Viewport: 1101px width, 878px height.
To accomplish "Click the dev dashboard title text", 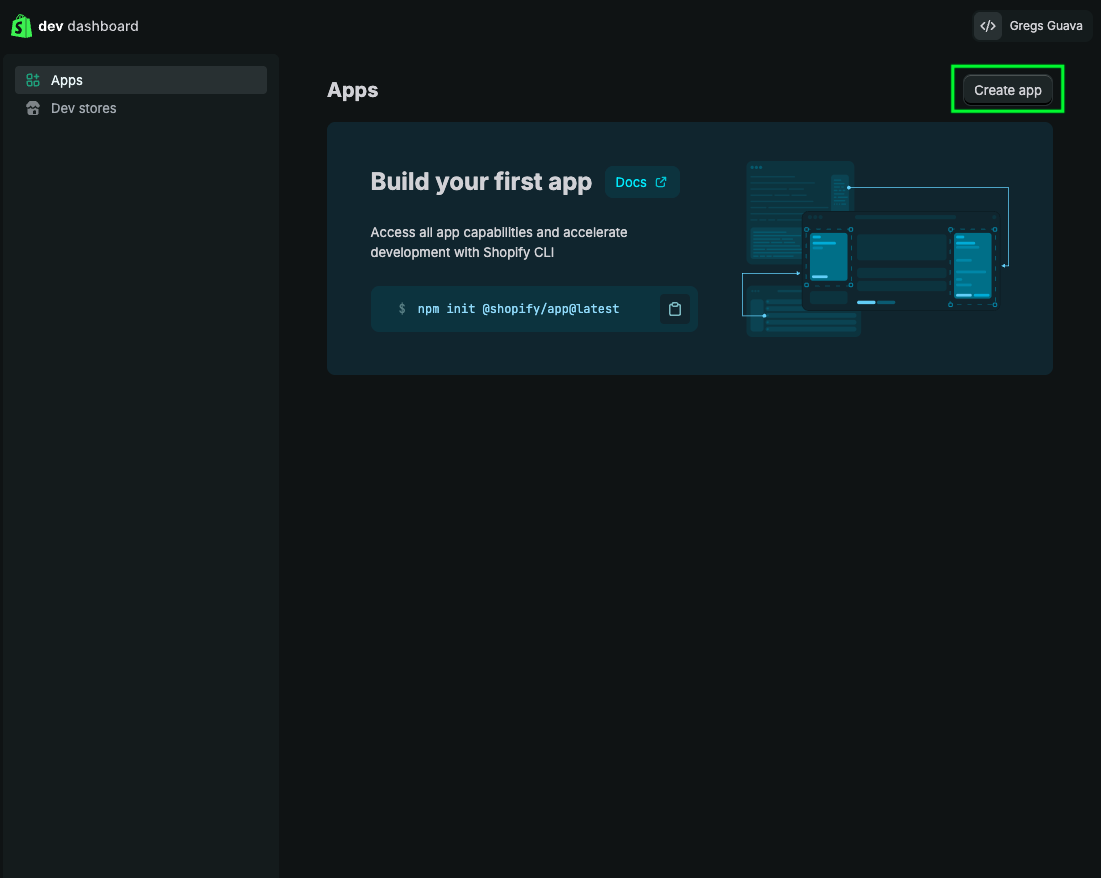I will pos(87,26).
